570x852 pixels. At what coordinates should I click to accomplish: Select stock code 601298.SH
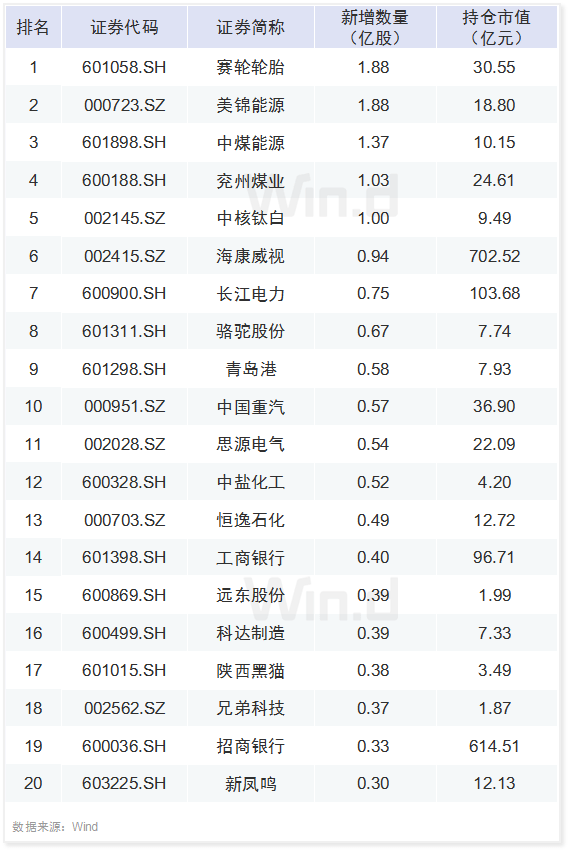[124, 369]
